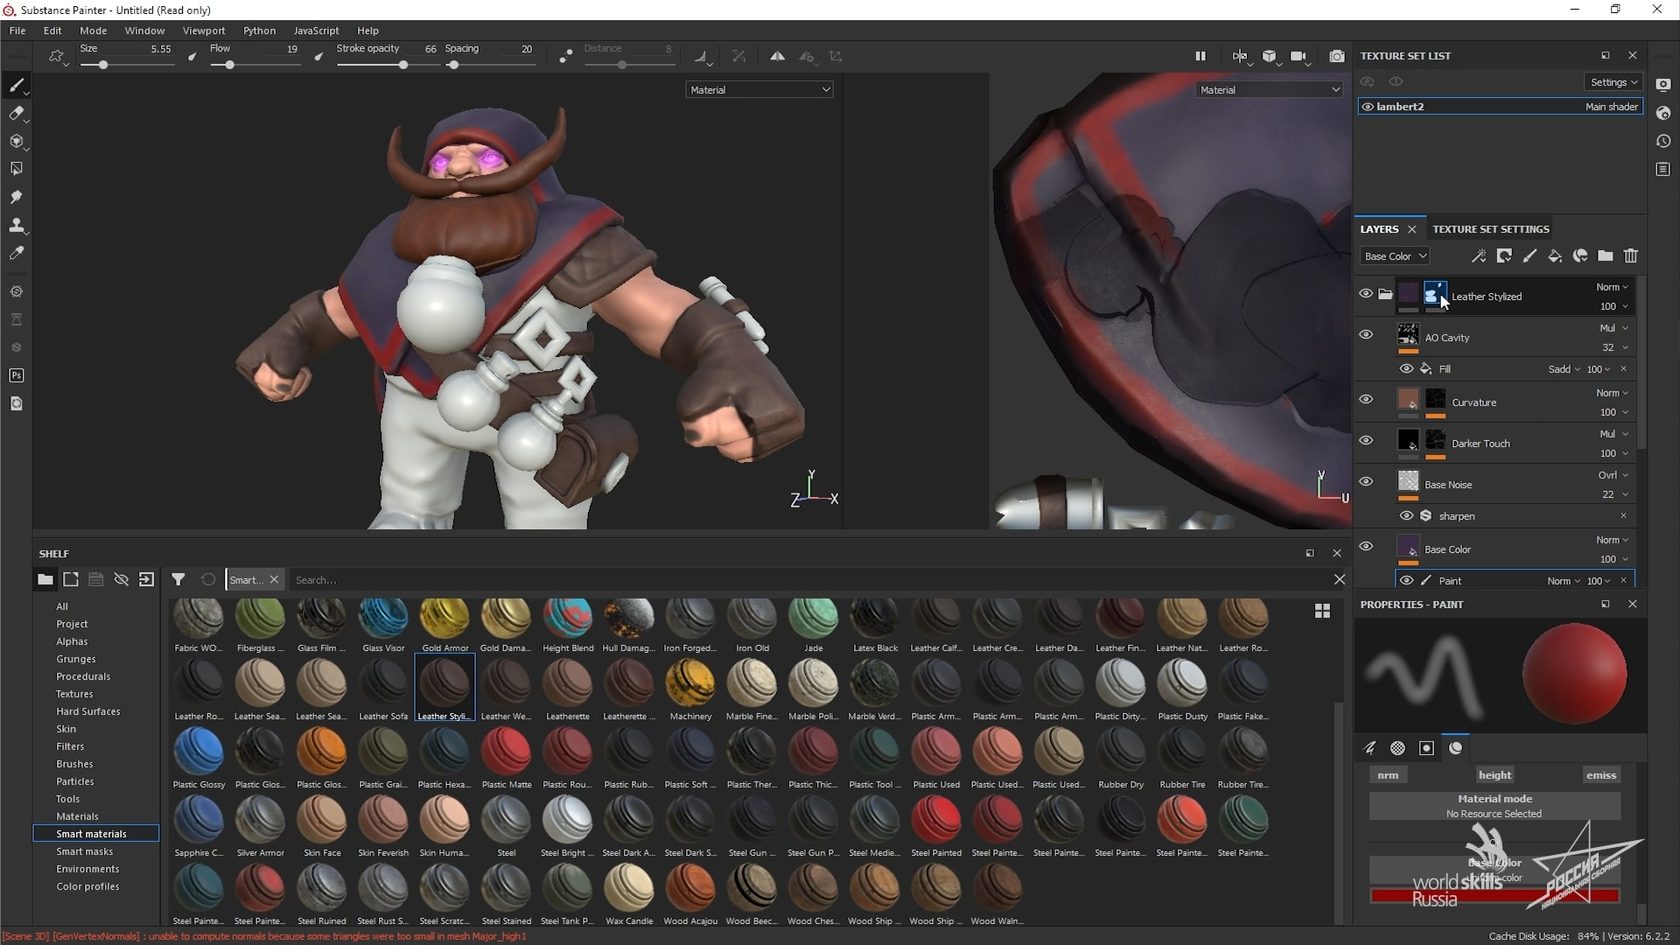Switch to the 3D-only view mode cube icon
This screenshot has height=945, width=1680.
pyautogui.click(x=1269, y=56)
